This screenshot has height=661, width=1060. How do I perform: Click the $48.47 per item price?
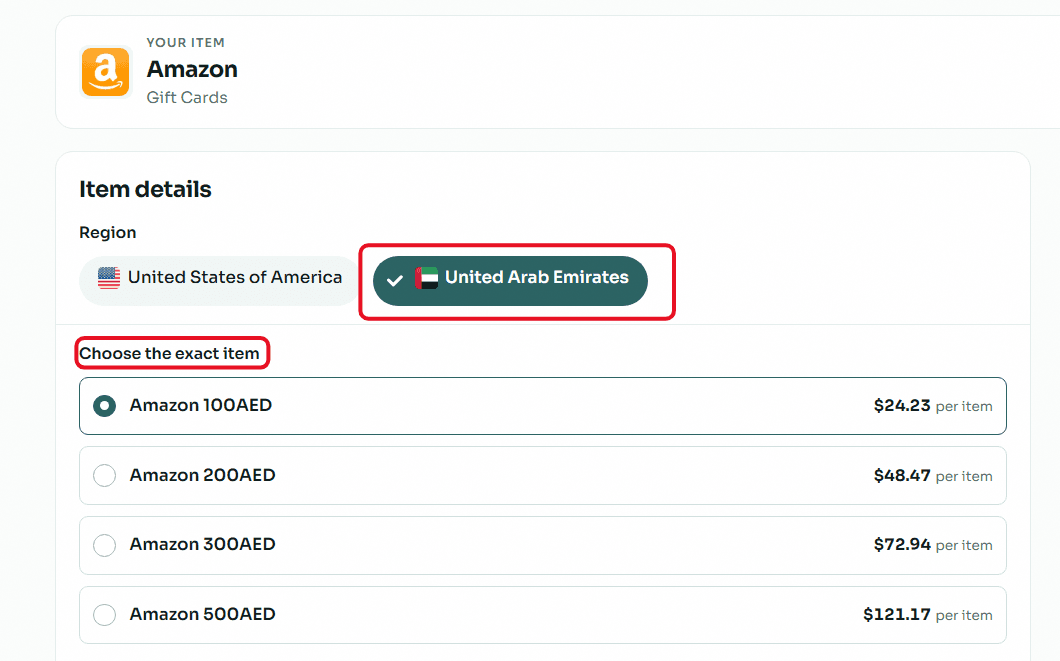click(933, 476)
